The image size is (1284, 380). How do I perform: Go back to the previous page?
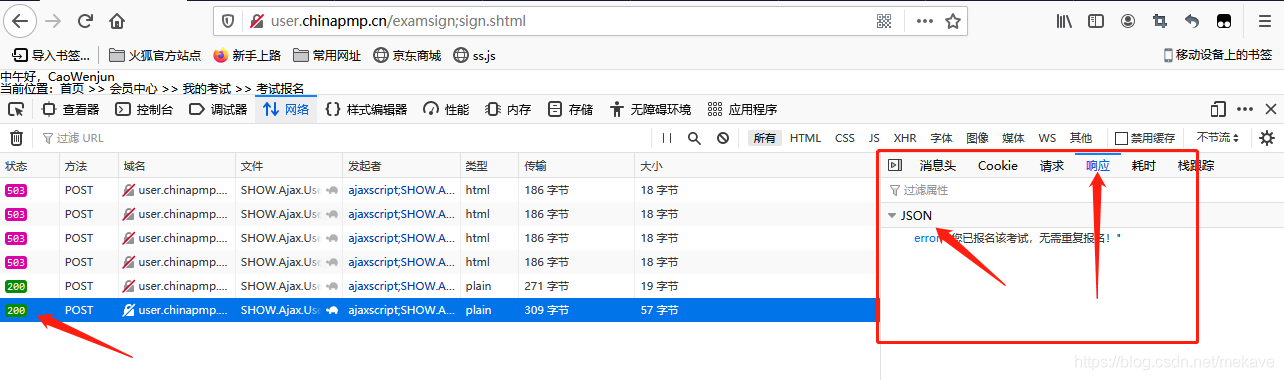coord(20,20)
